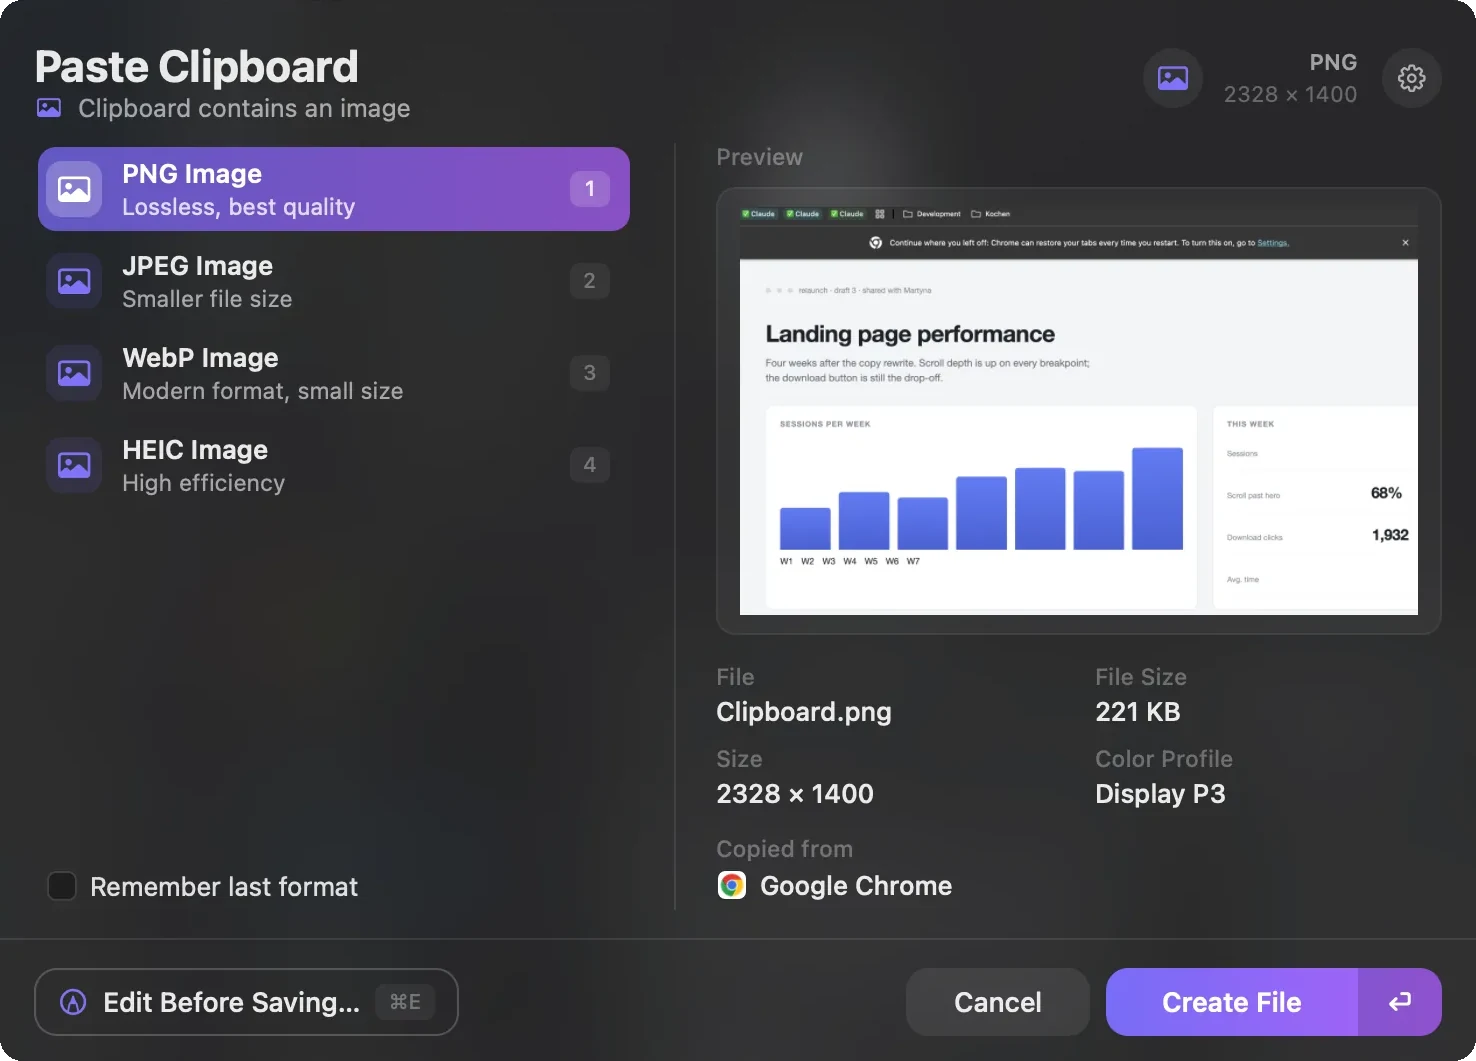Open Edit Before Saving editor
Screen dimensions: 1476x1061
click(x=246, y=1002)
